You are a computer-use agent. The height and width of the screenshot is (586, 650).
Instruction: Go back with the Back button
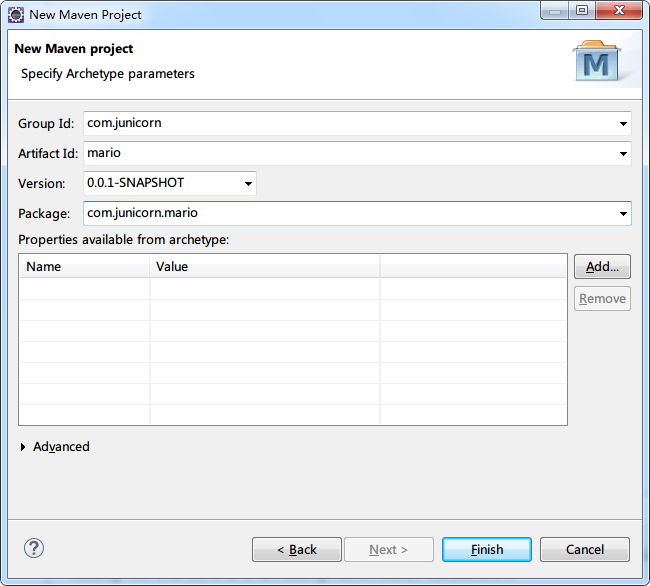point(297,550)
